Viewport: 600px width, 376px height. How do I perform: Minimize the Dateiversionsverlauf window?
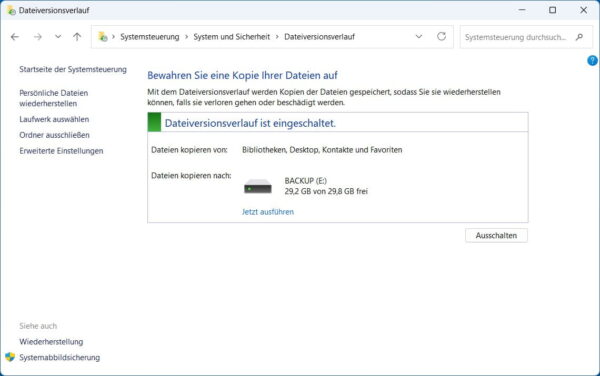click(522, 10)
